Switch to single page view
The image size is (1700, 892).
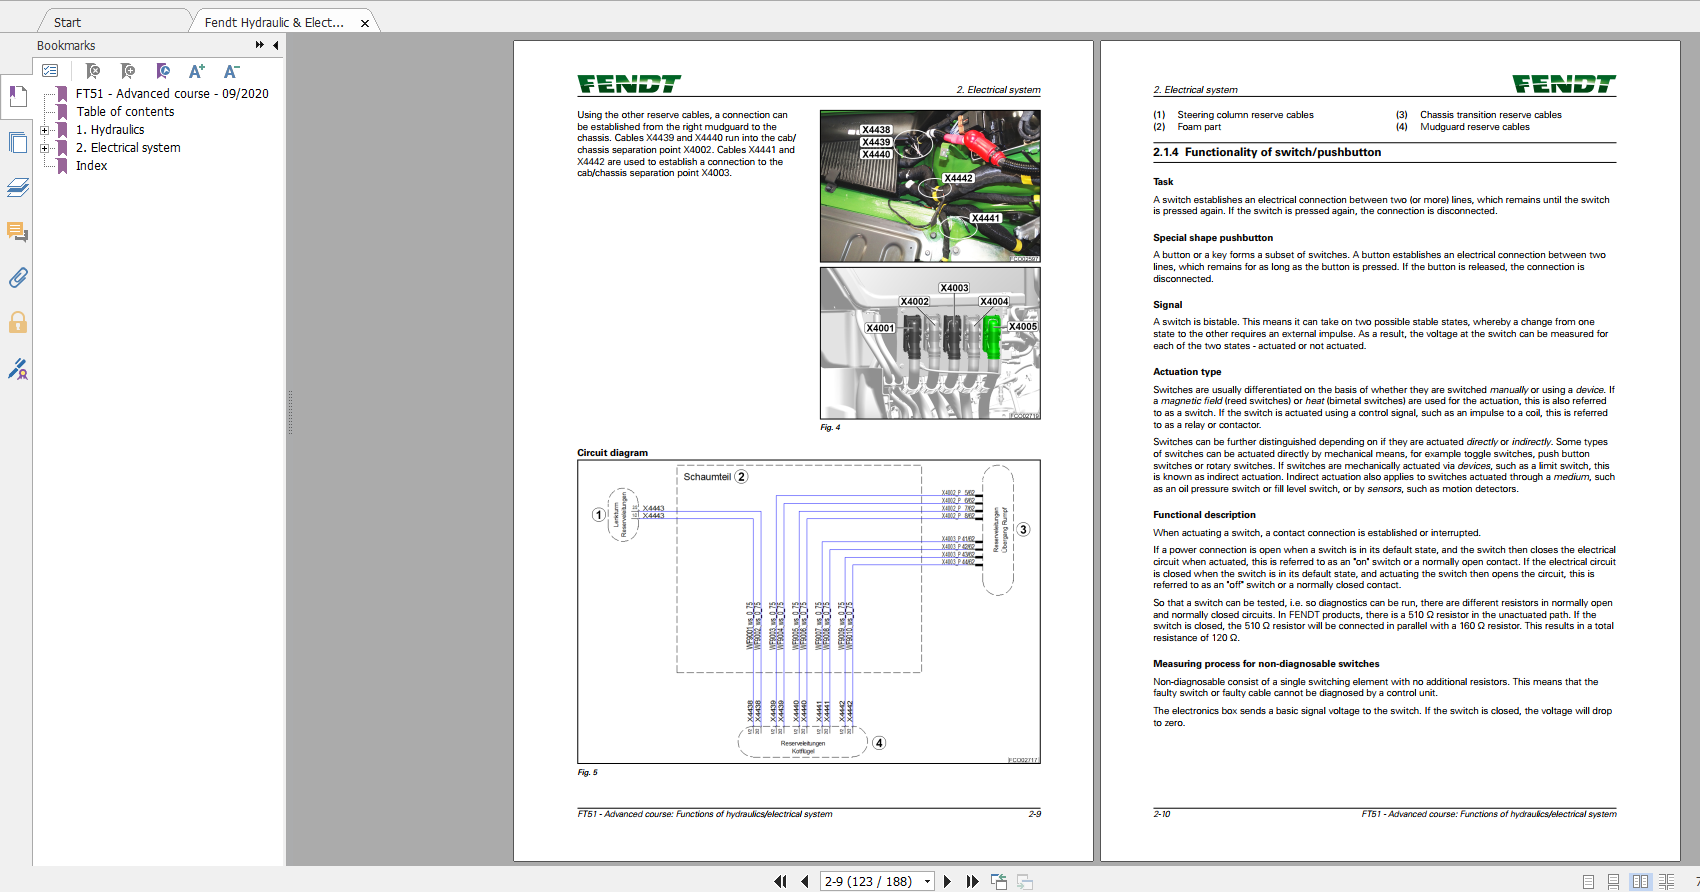[1588, 881]
